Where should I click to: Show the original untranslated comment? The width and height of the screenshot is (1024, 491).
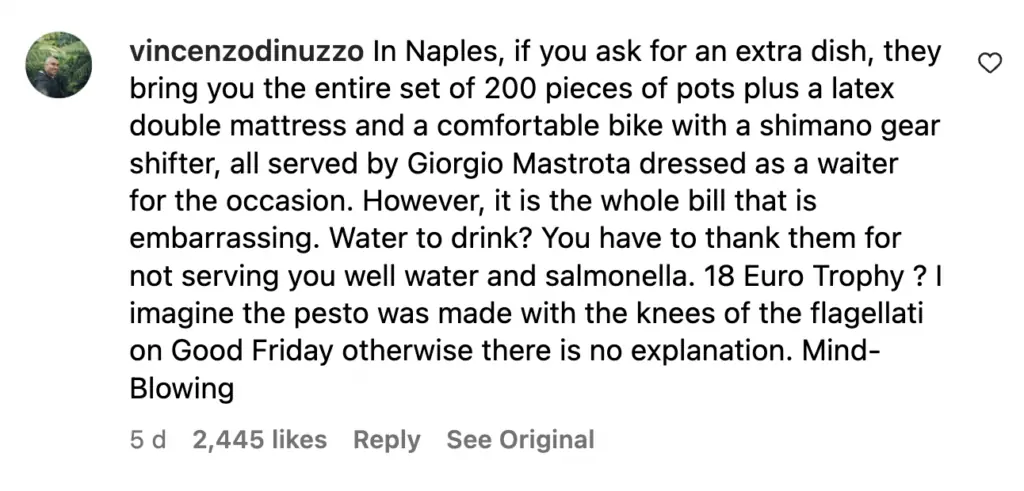point(520,439)
